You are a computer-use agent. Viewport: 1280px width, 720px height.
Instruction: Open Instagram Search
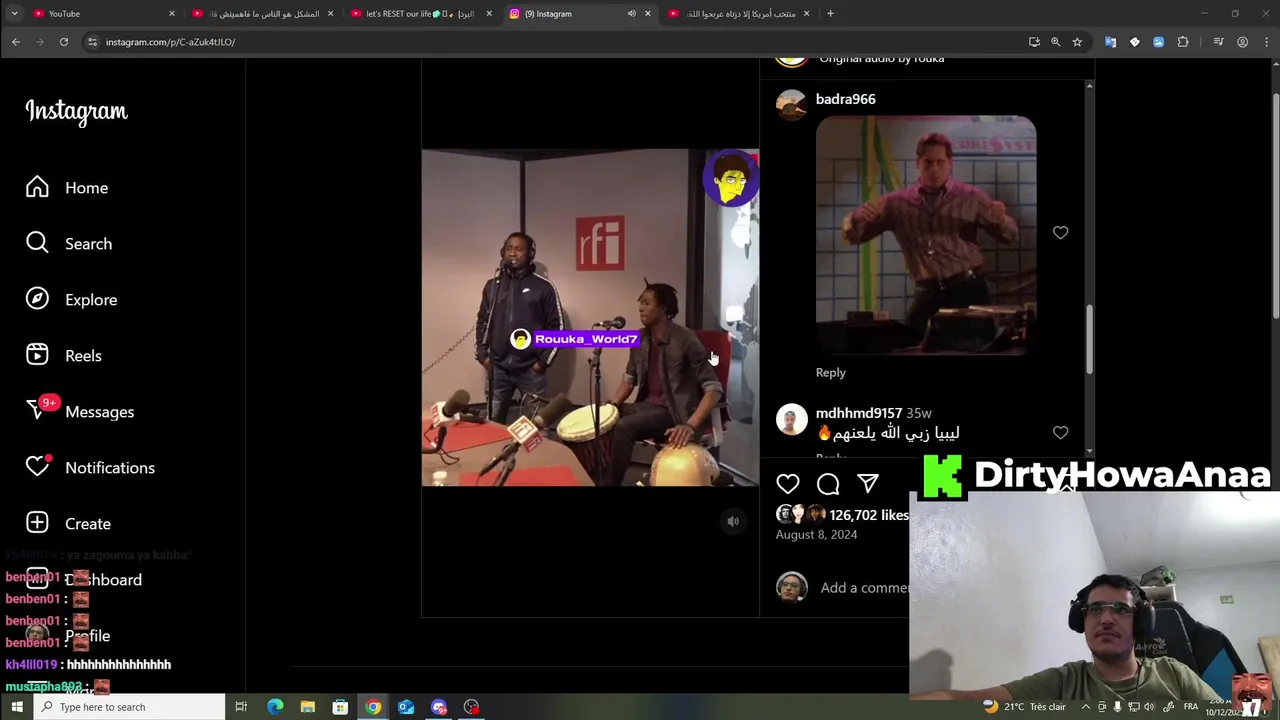click(x=69, y=244)
